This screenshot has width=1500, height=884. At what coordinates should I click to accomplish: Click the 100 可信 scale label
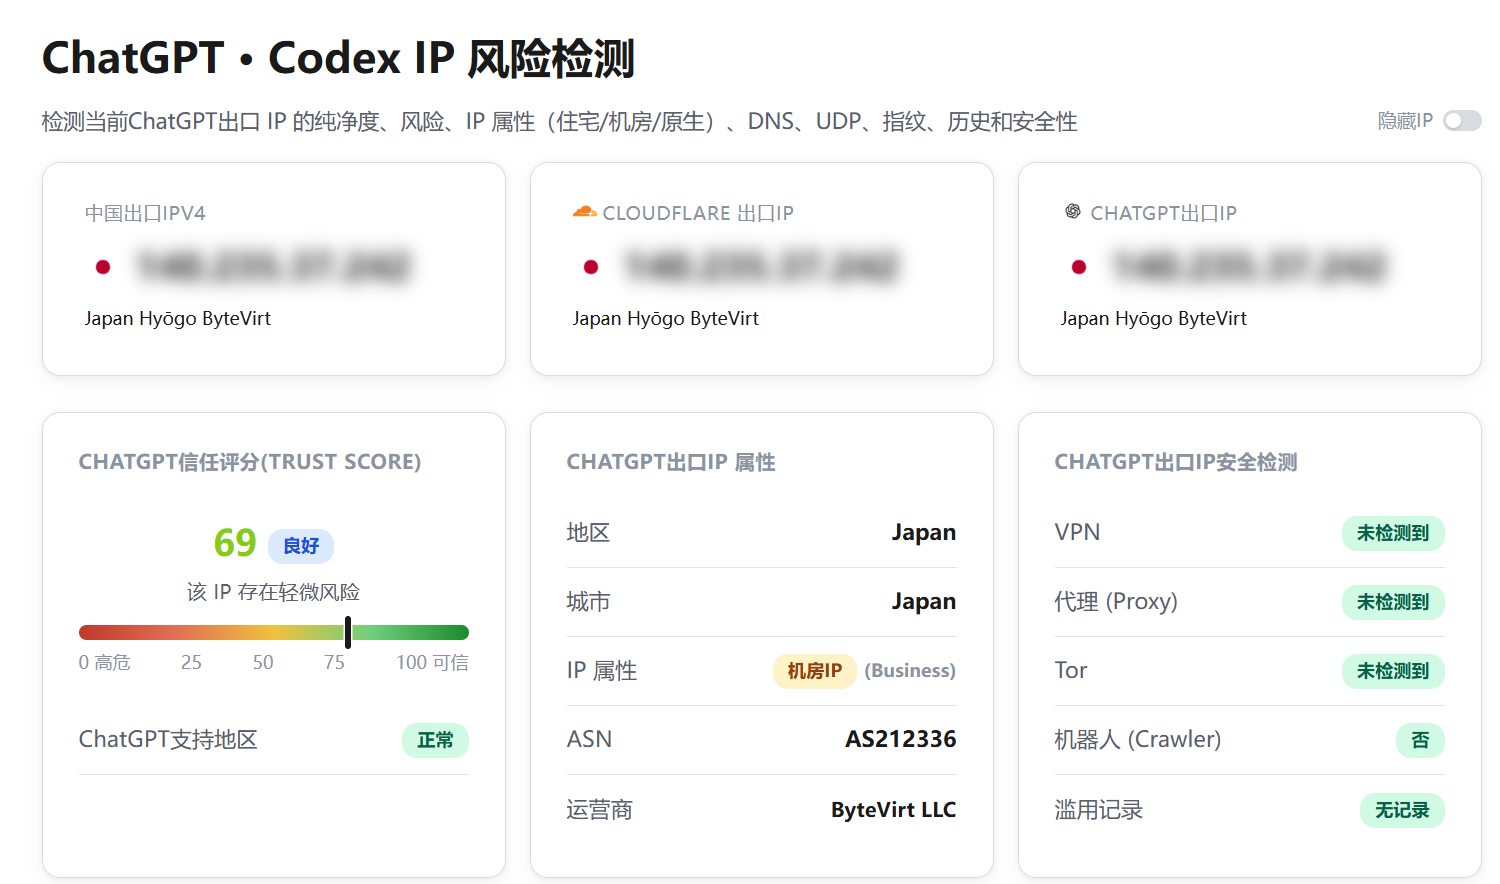pyautogui.click(x=432, y=662)
